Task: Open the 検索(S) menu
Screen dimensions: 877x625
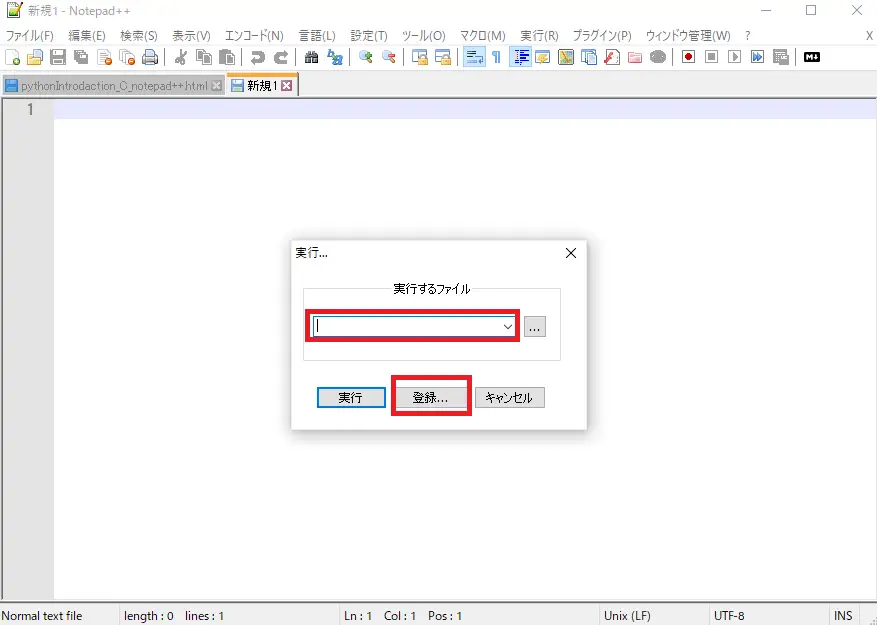Action: click(139, 36)
